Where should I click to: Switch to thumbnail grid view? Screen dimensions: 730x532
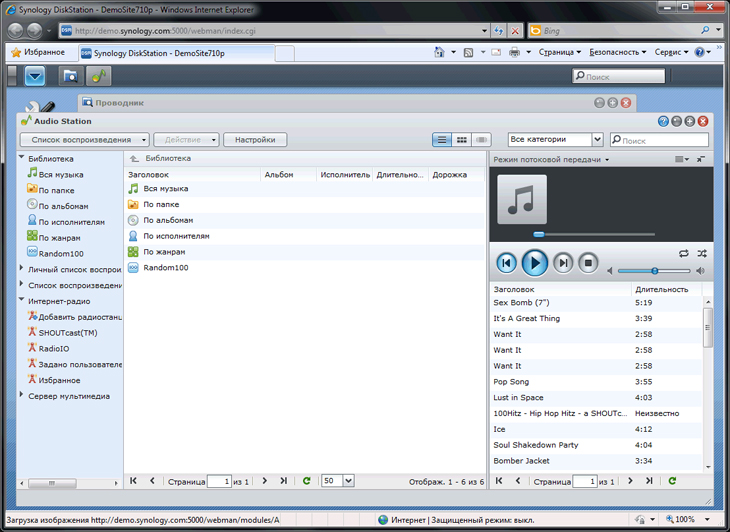coord(461,140)
